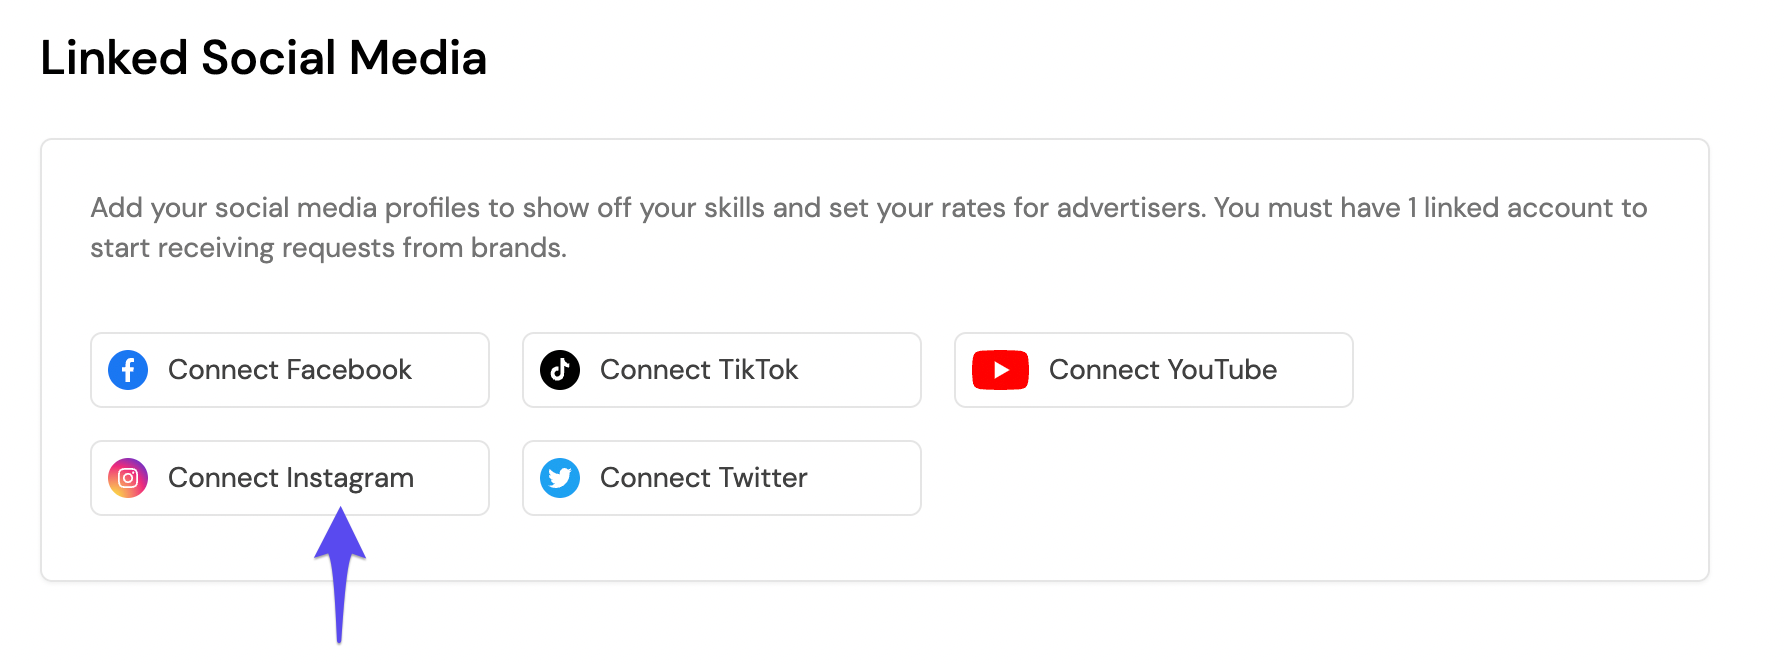Click the purple upward arrow annotation

(340, 575)
